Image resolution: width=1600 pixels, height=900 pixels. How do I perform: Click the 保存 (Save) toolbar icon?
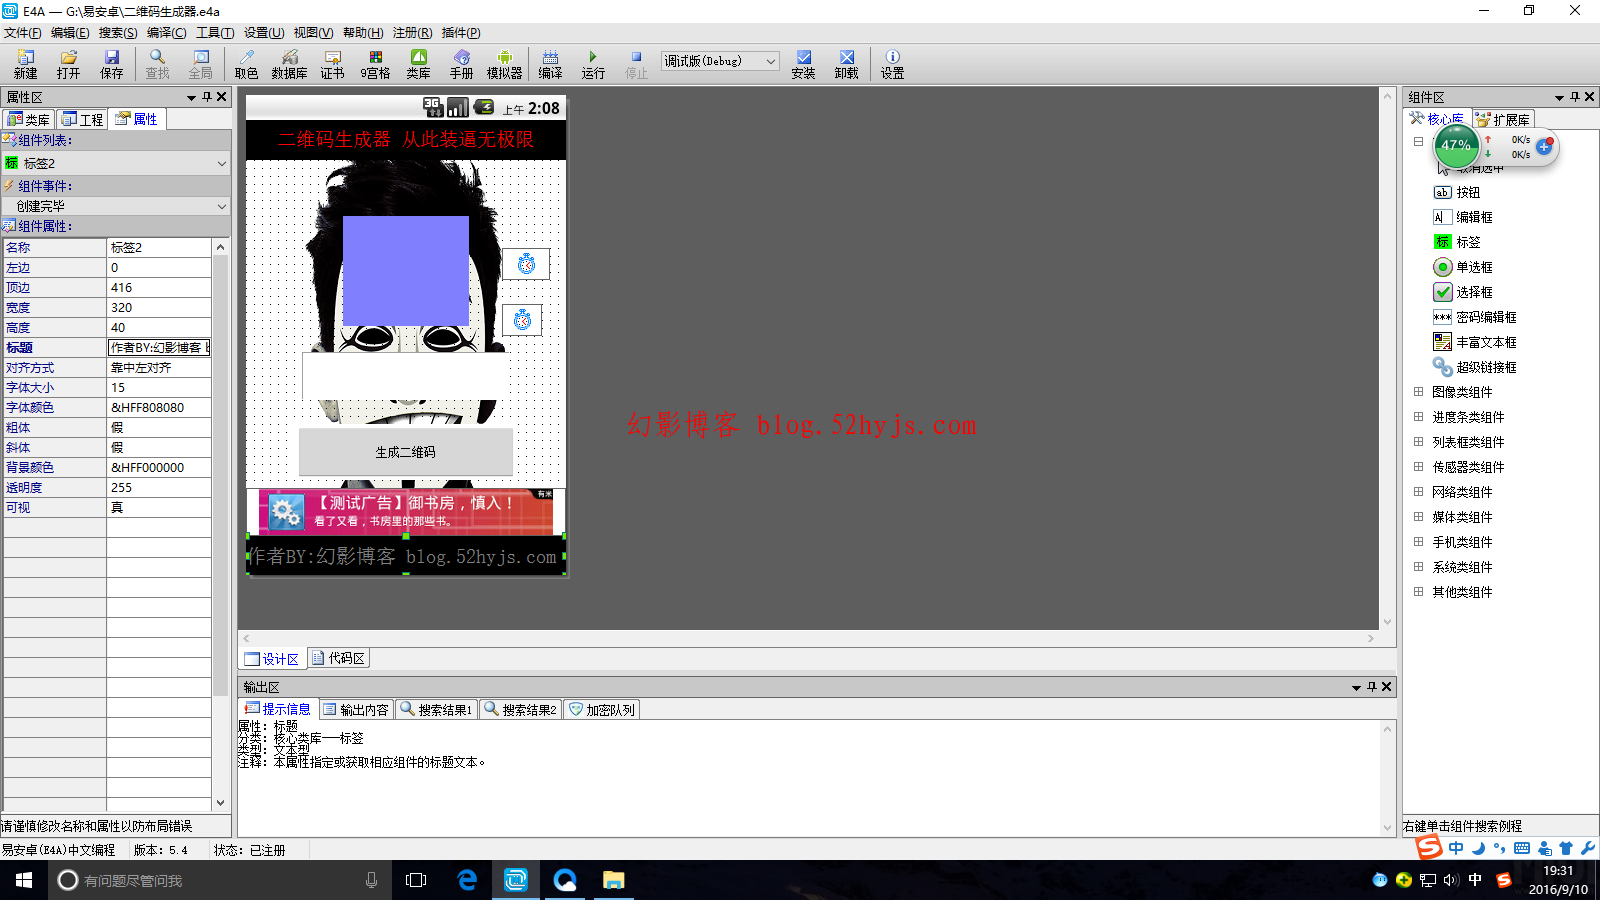pyautogui.click(x=111, y=64)
